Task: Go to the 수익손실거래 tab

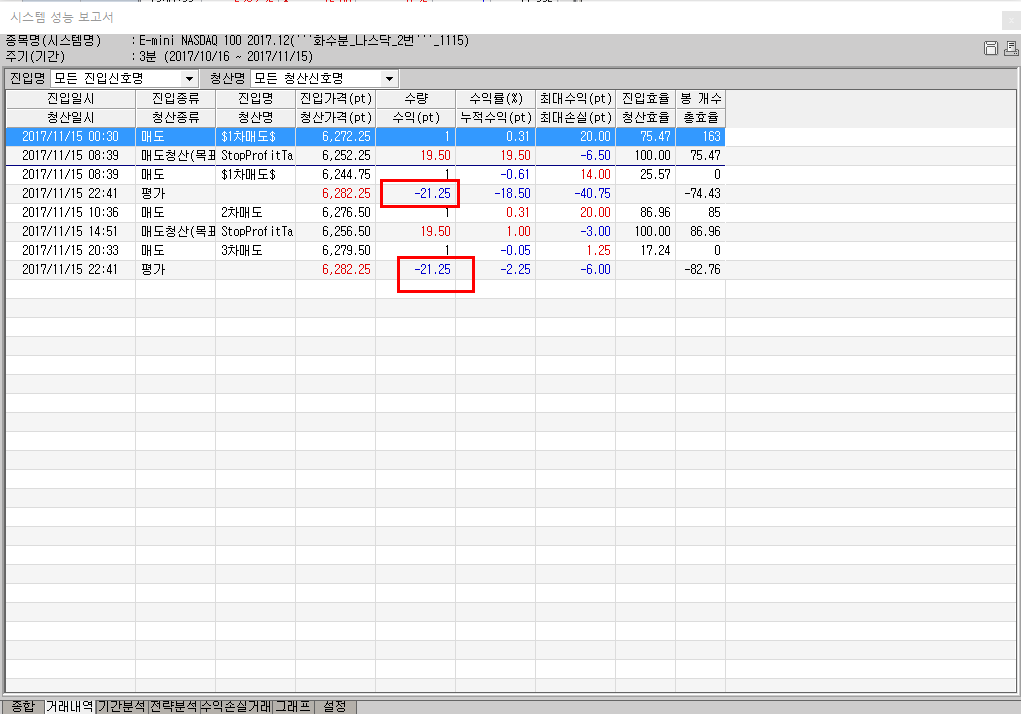Action: (x=235, y=706)
